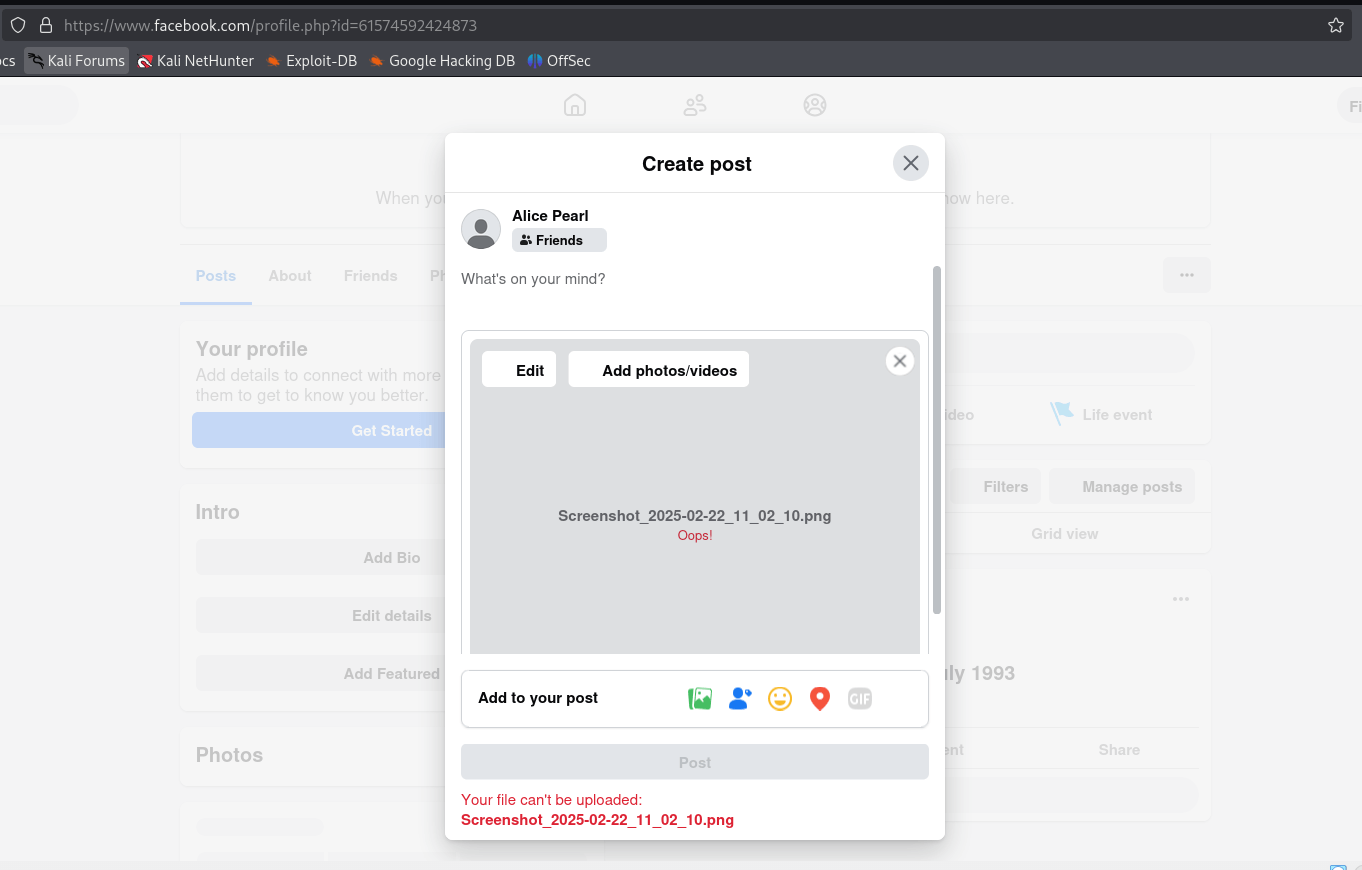
Task: Click Manage posts button
Action: 1122,487
